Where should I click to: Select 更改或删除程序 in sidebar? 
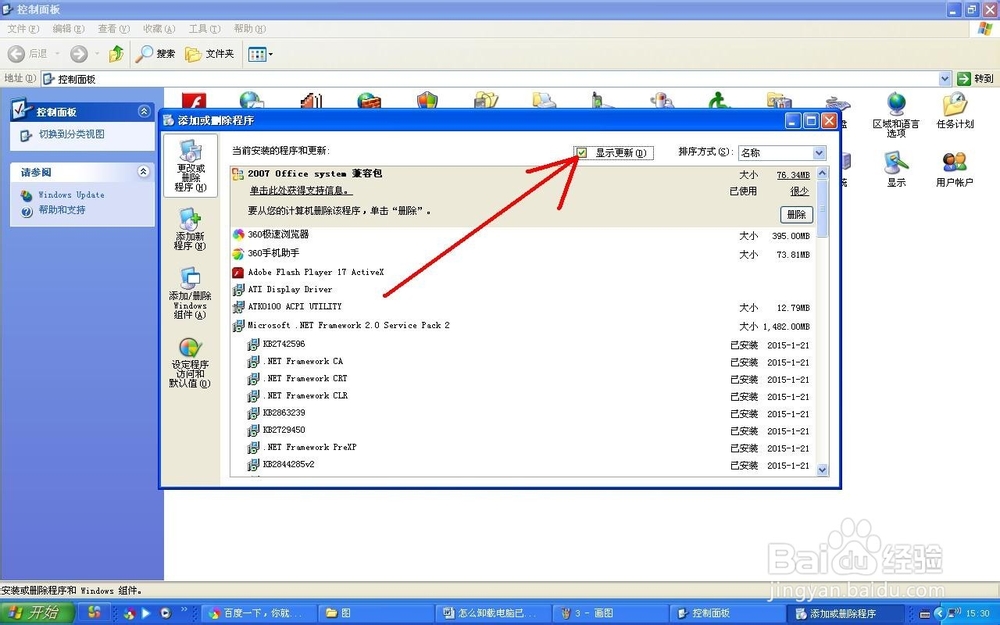tap(190, 166)
